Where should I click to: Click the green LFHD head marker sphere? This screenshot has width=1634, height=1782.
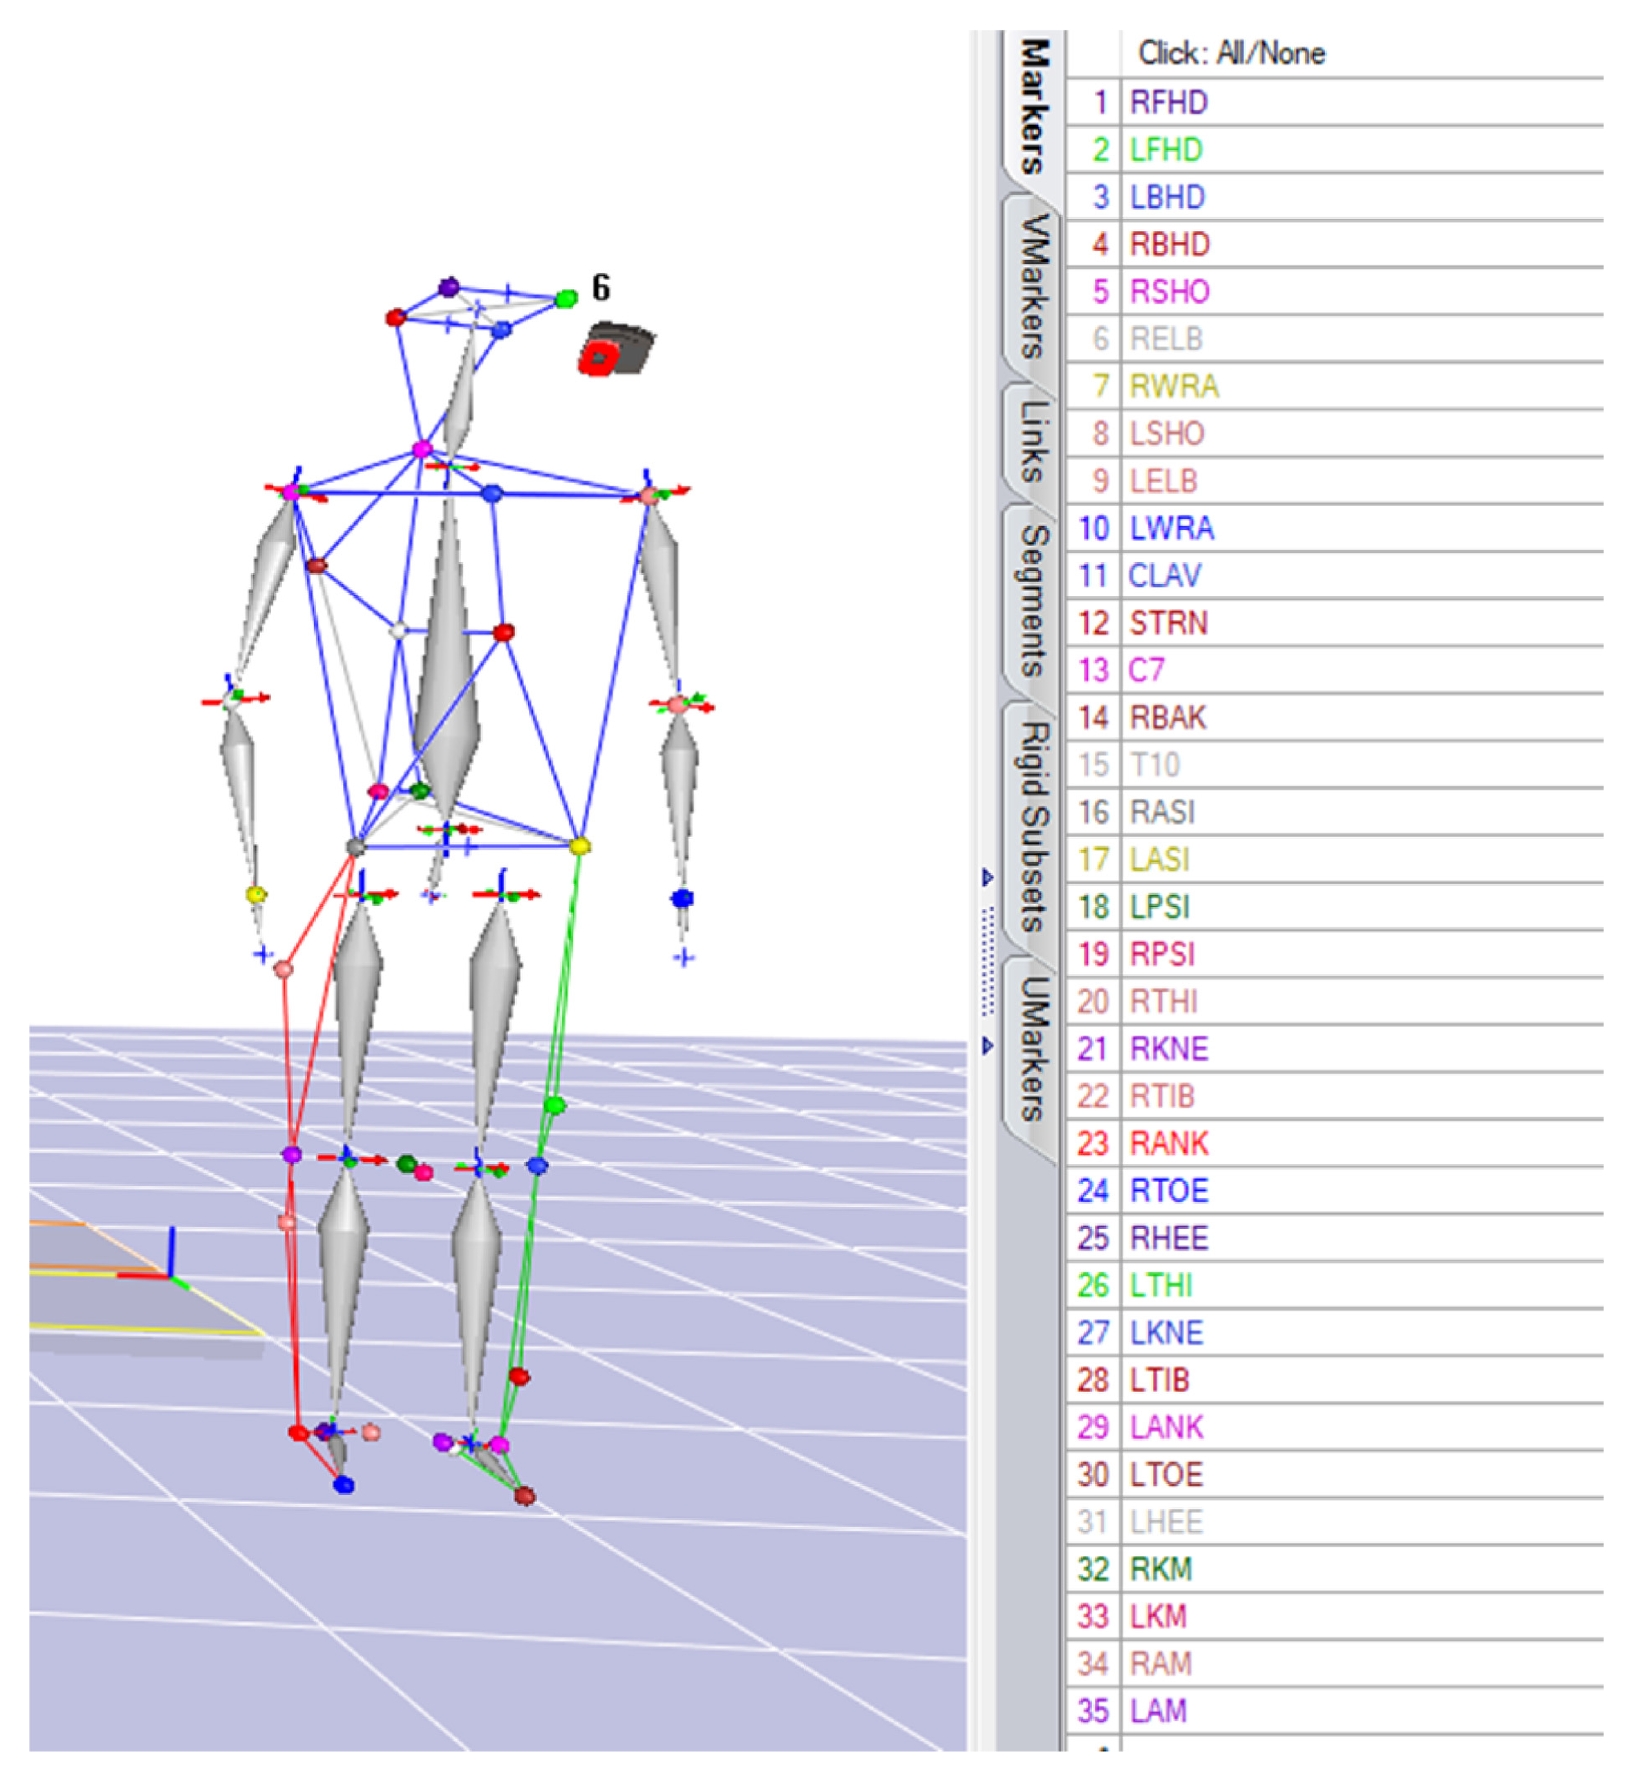566,298
